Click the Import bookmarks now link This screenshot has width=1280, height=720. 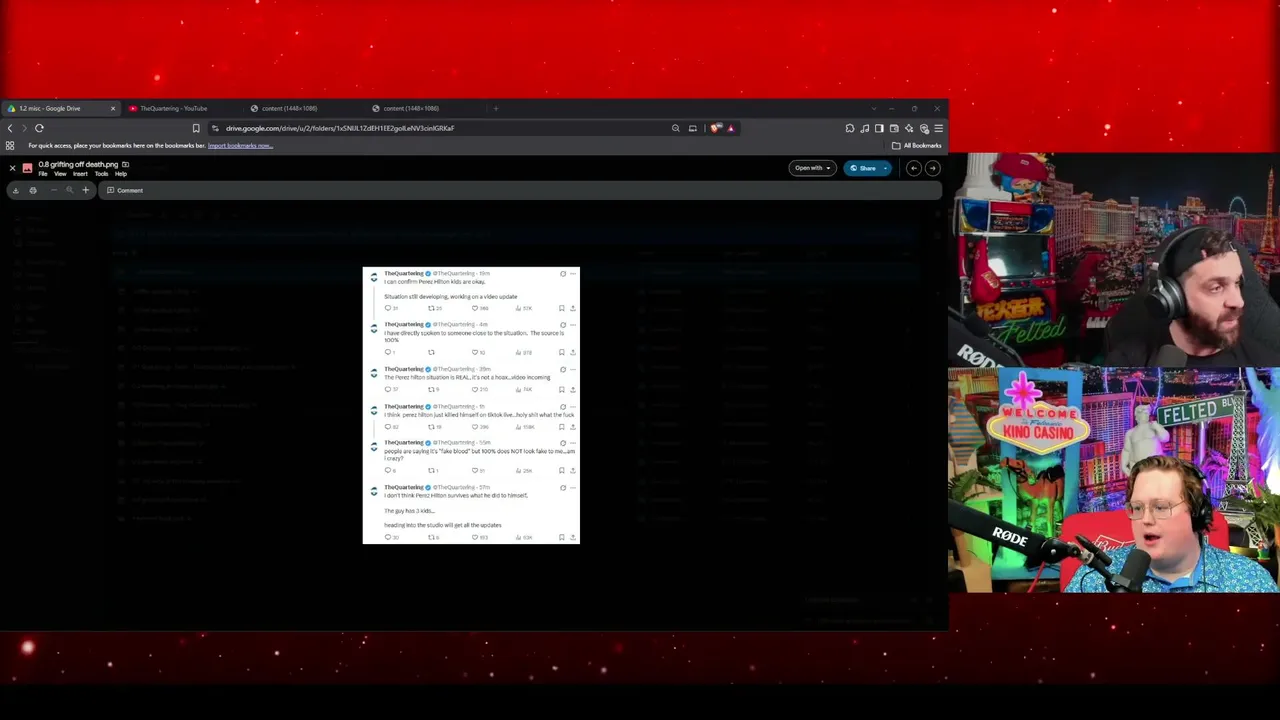click(240, 146)
